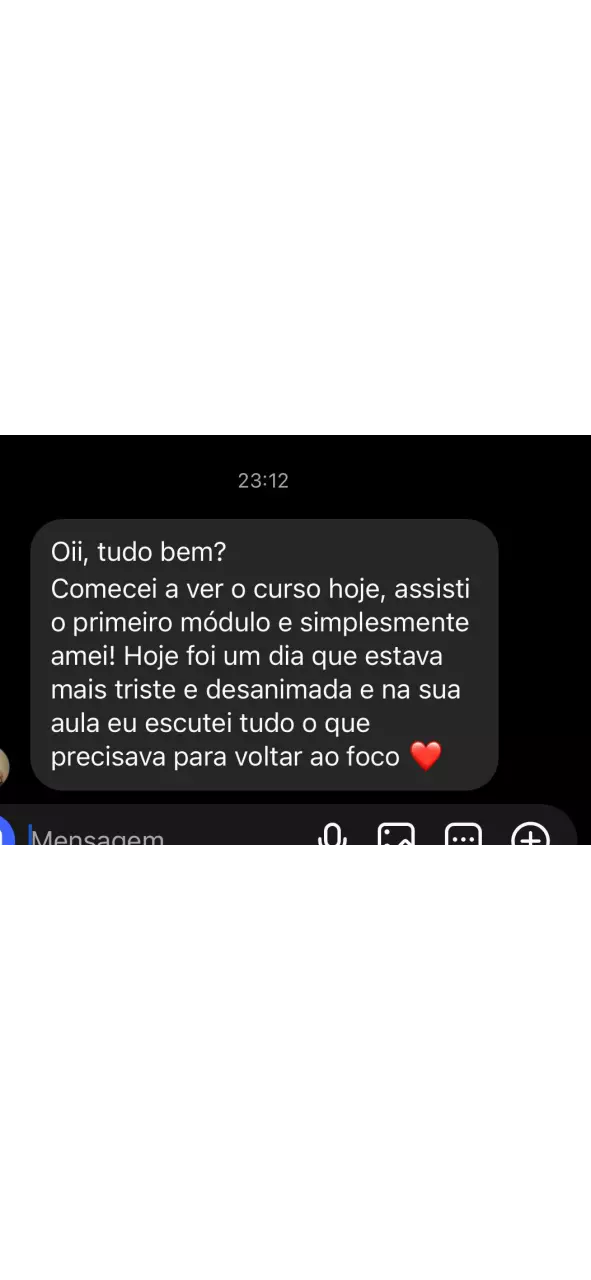Open the blue camera button
The width and height of the screenshot is (591, 1280).
(5, 832)
